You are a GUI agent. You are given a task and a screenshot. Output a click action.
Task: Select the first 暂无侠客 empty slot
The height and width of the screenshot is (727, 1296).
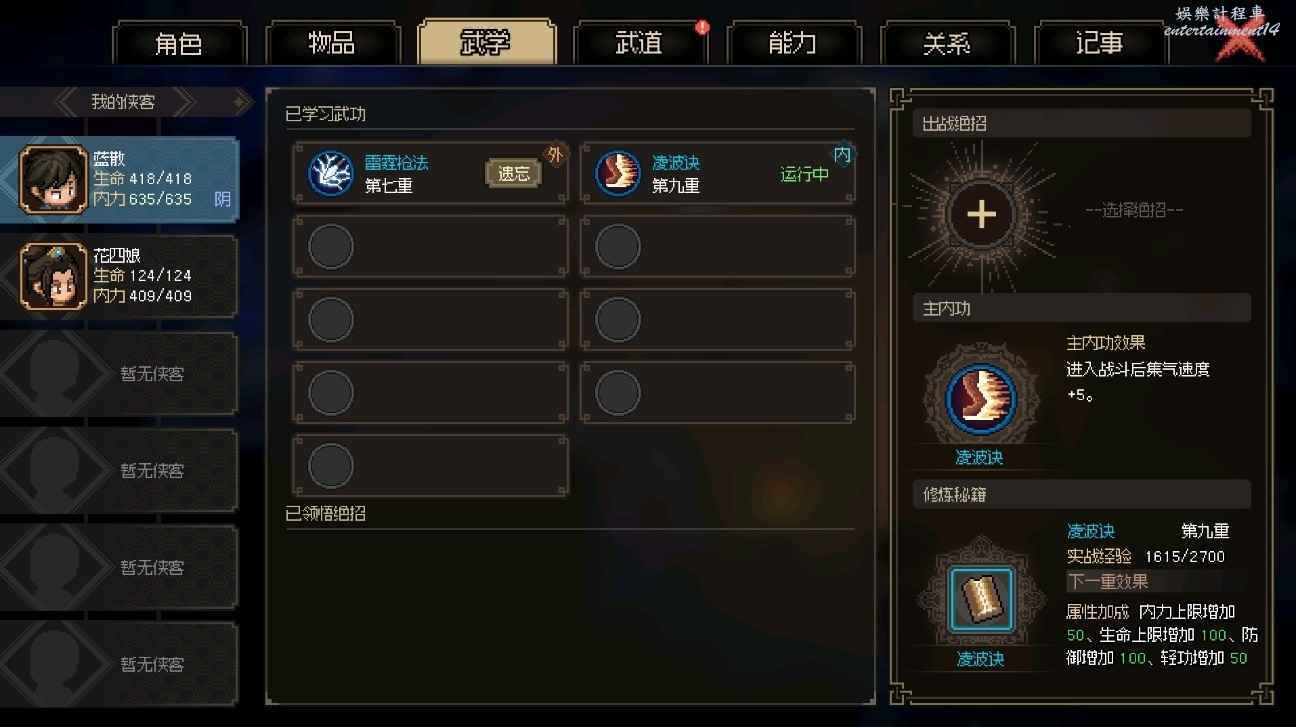pos(119,374)
